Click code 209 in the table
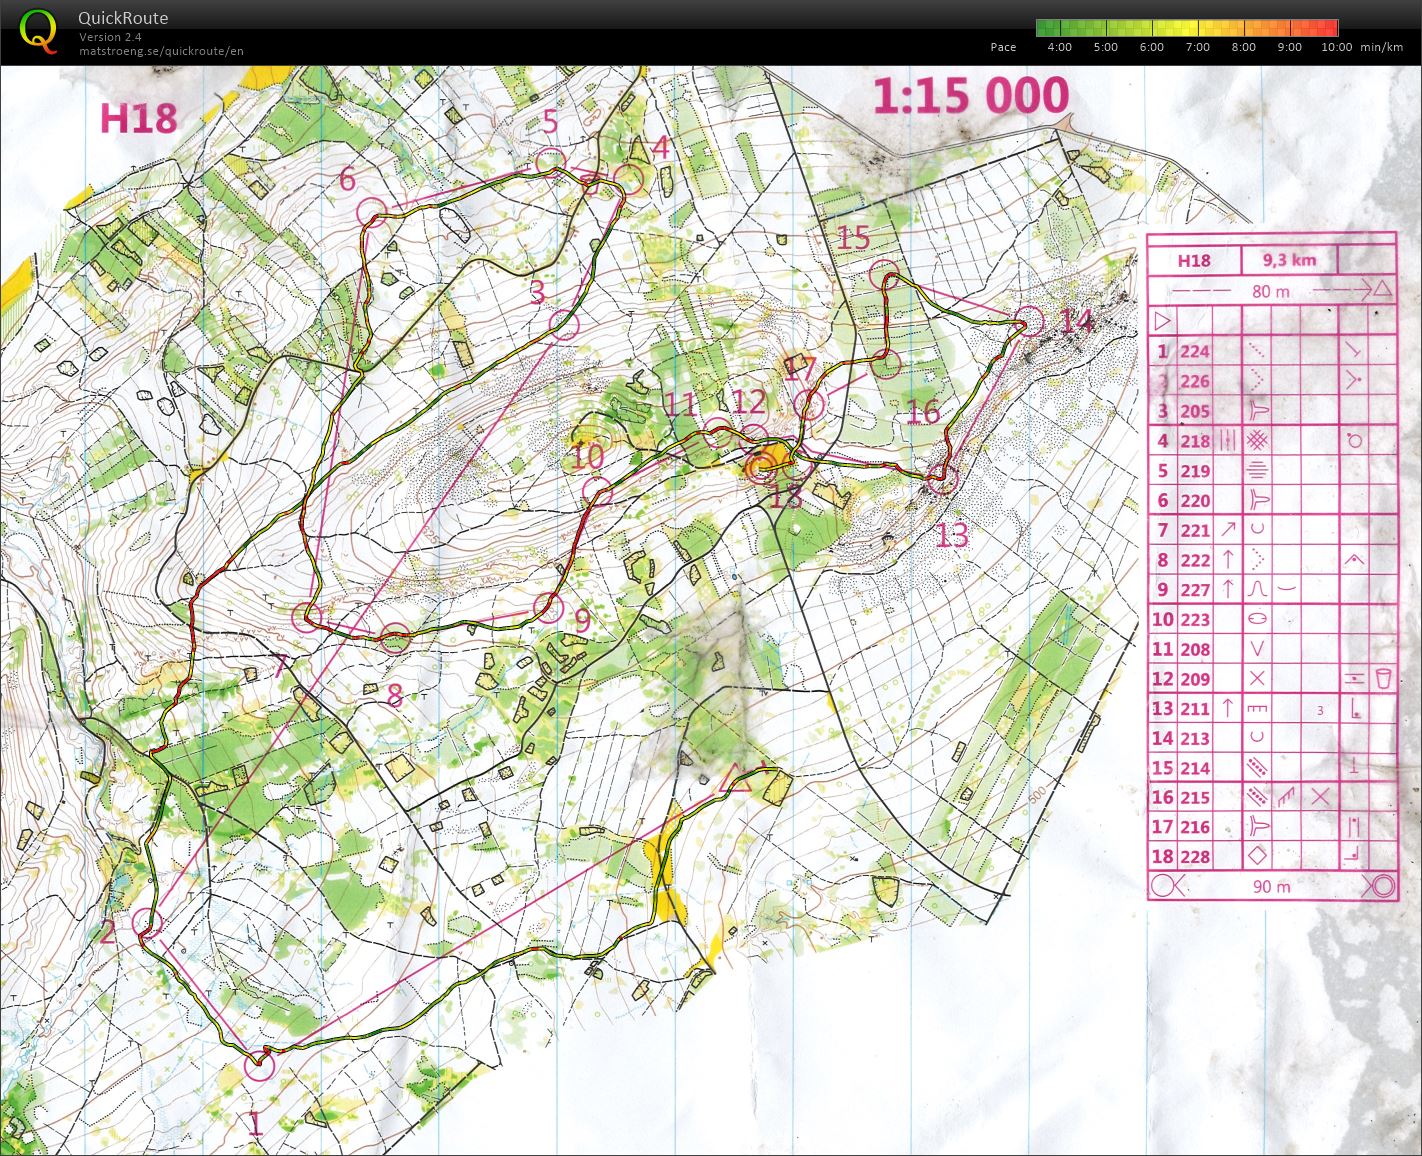The width and height of the screenshot is (1422, 1156). pos(1195,679)
